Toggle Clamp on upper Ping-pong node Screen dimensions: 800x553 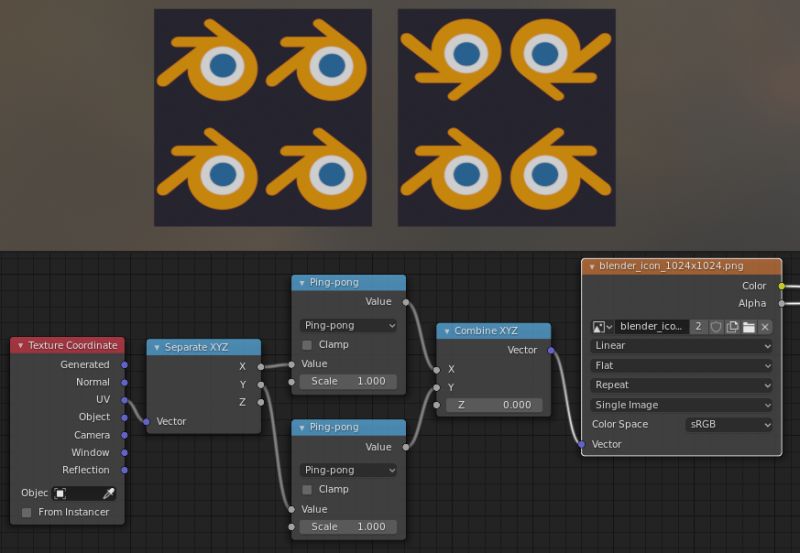307,345
